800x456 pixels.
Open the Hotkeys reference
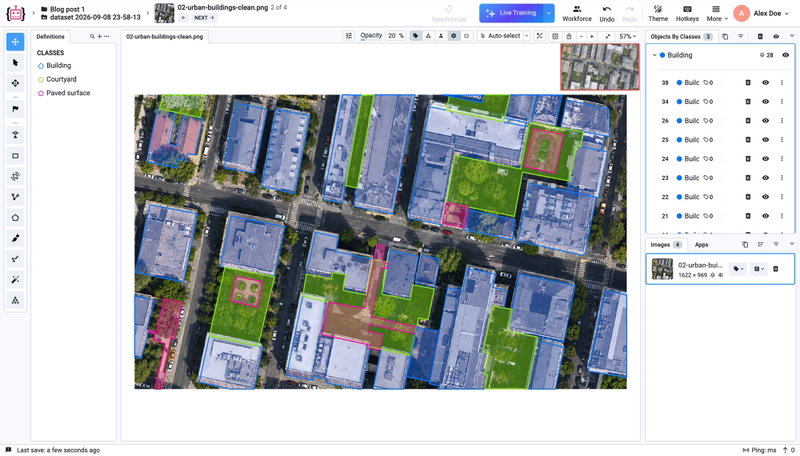pyautogui.click(x=687, y=14)
